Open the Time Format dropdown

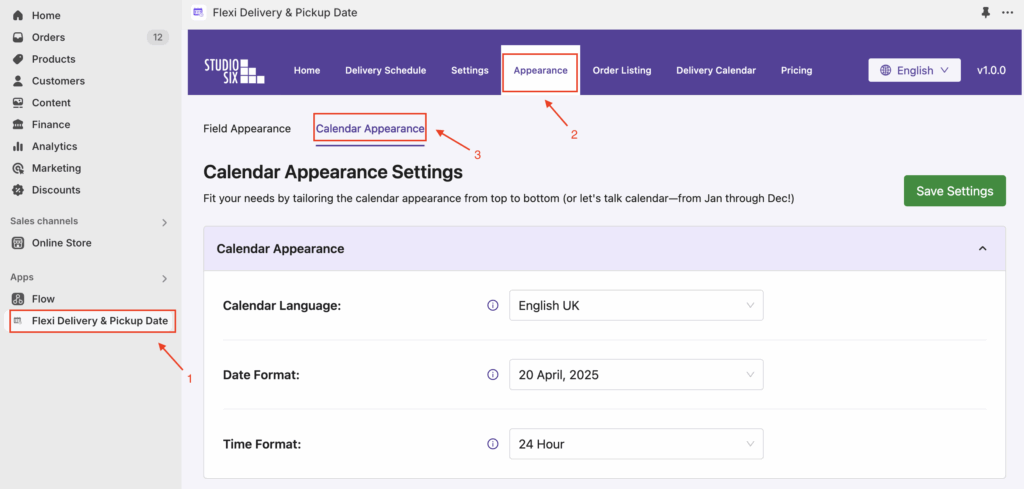[x=636, y=444]
